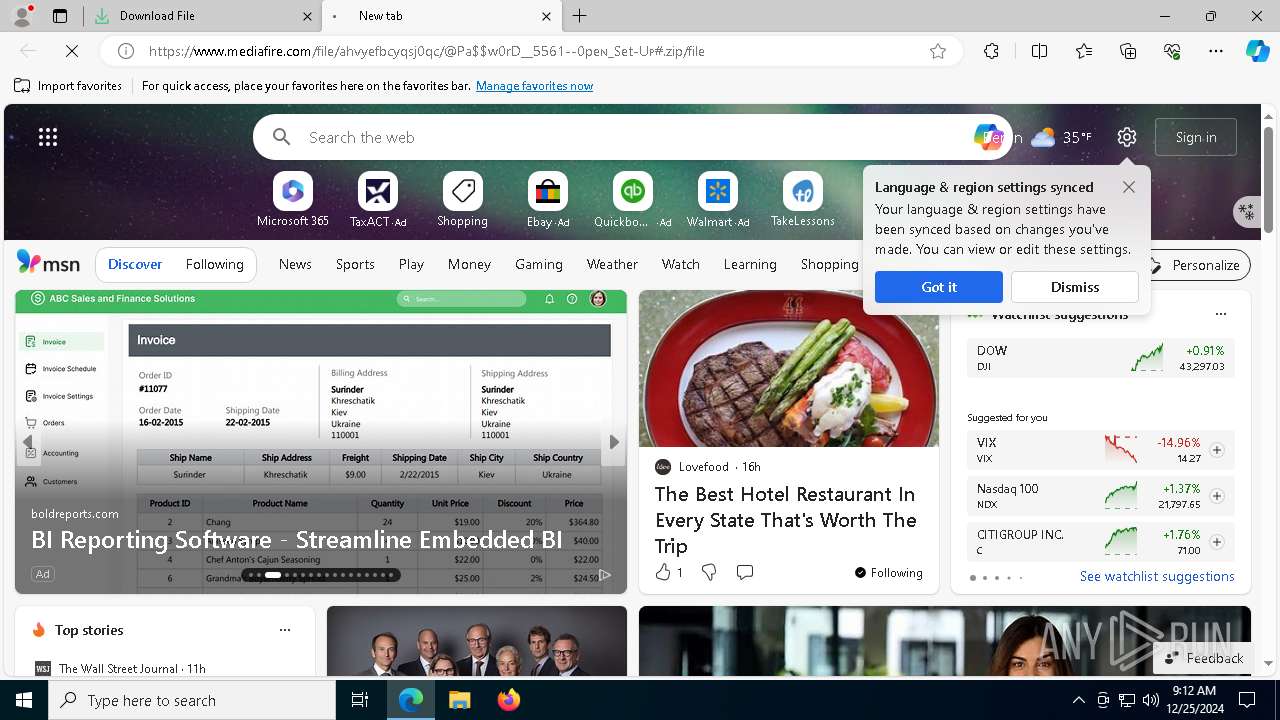The width and height of the screenshot is (1280, 720).
Task: Open the Extensions puzzle icon
Action: (991, 51)
